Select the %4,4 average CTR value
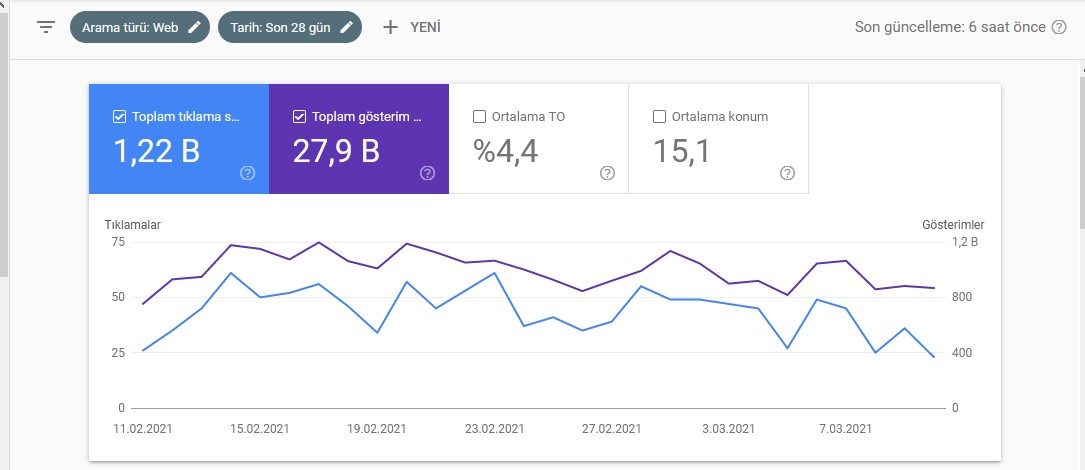The image size is (1085, 470). tap(506, 151)
